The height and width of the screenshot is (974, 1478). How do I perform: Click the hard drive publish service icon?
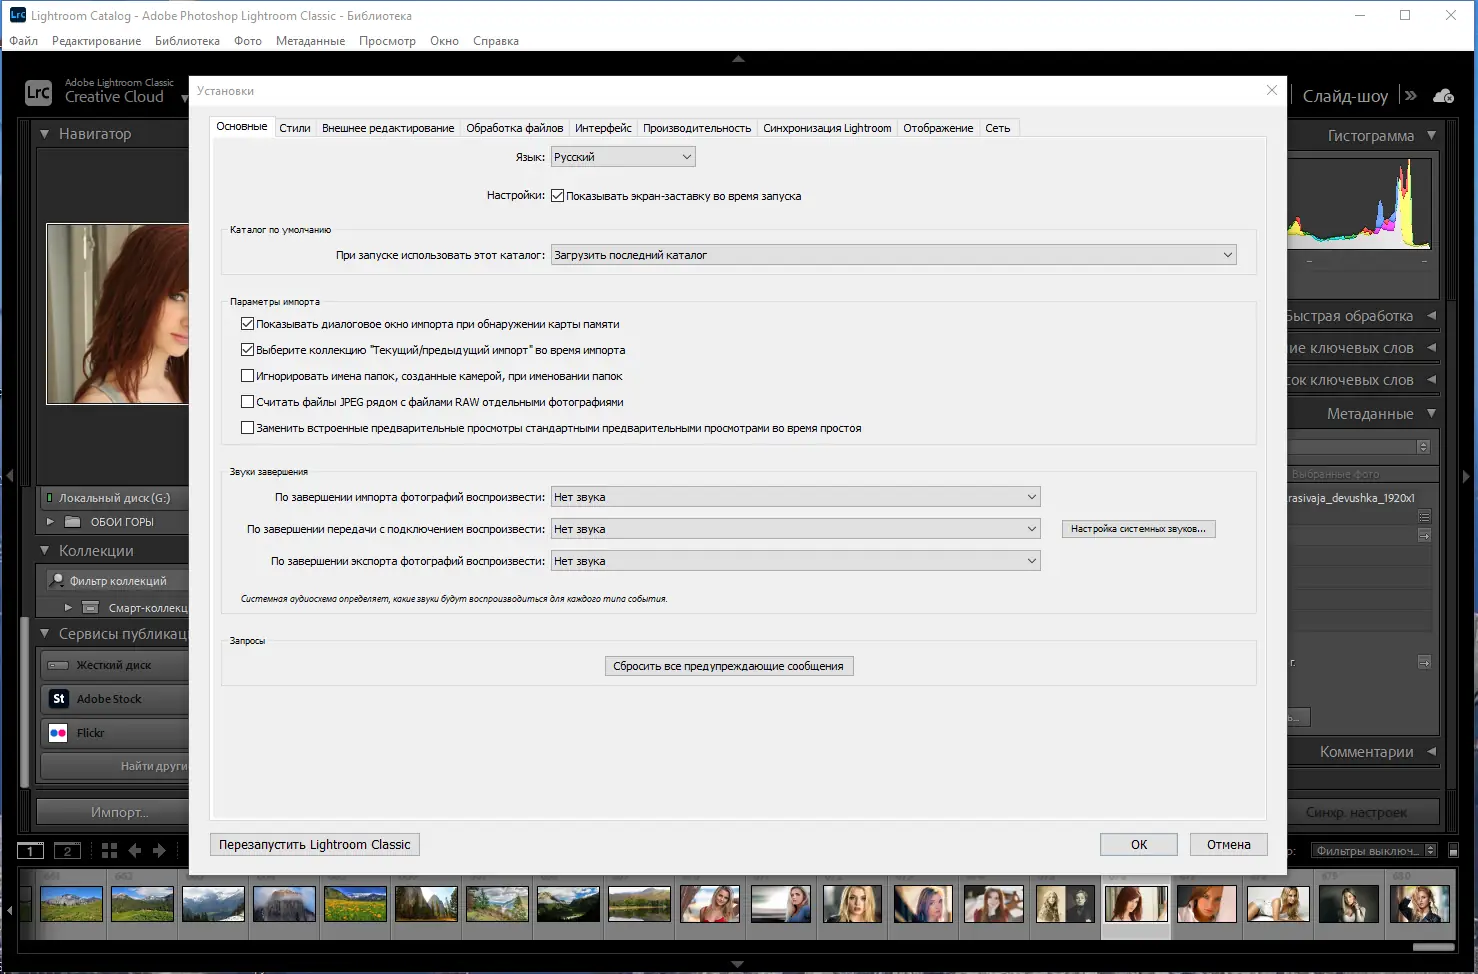pos(58,665)
